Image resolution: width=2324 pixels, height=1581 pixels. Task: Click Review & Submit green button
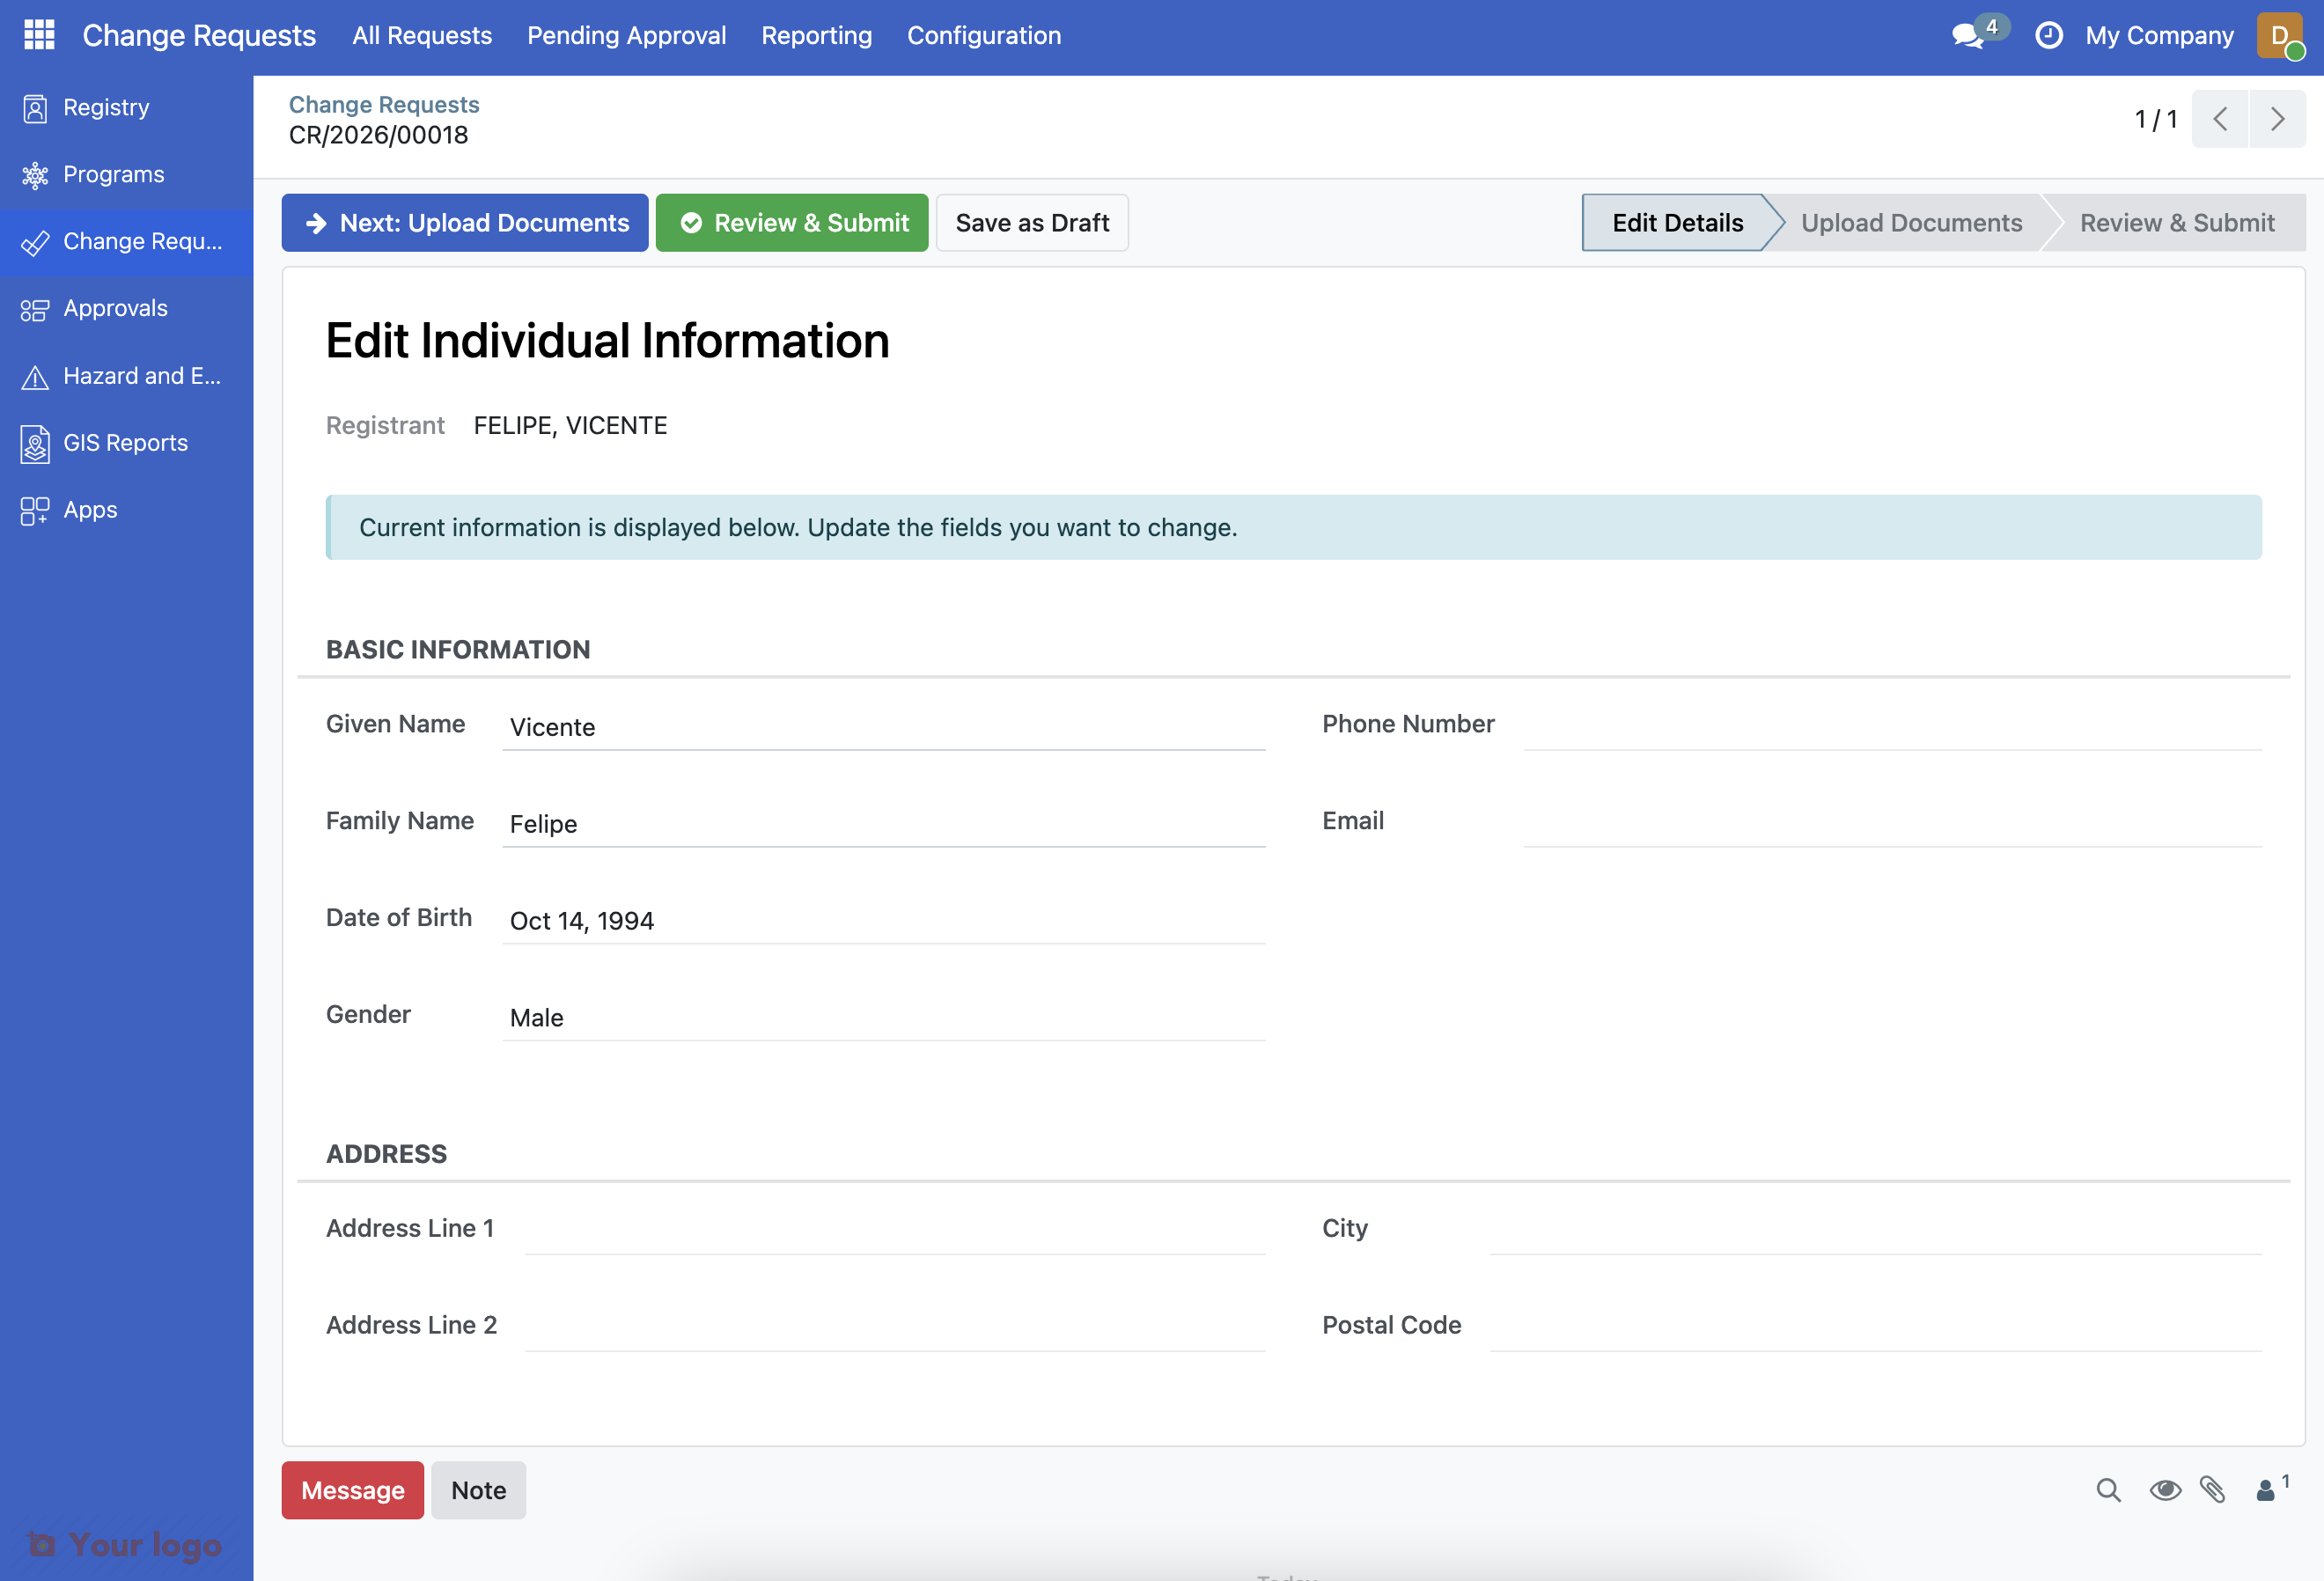point(792,223)
